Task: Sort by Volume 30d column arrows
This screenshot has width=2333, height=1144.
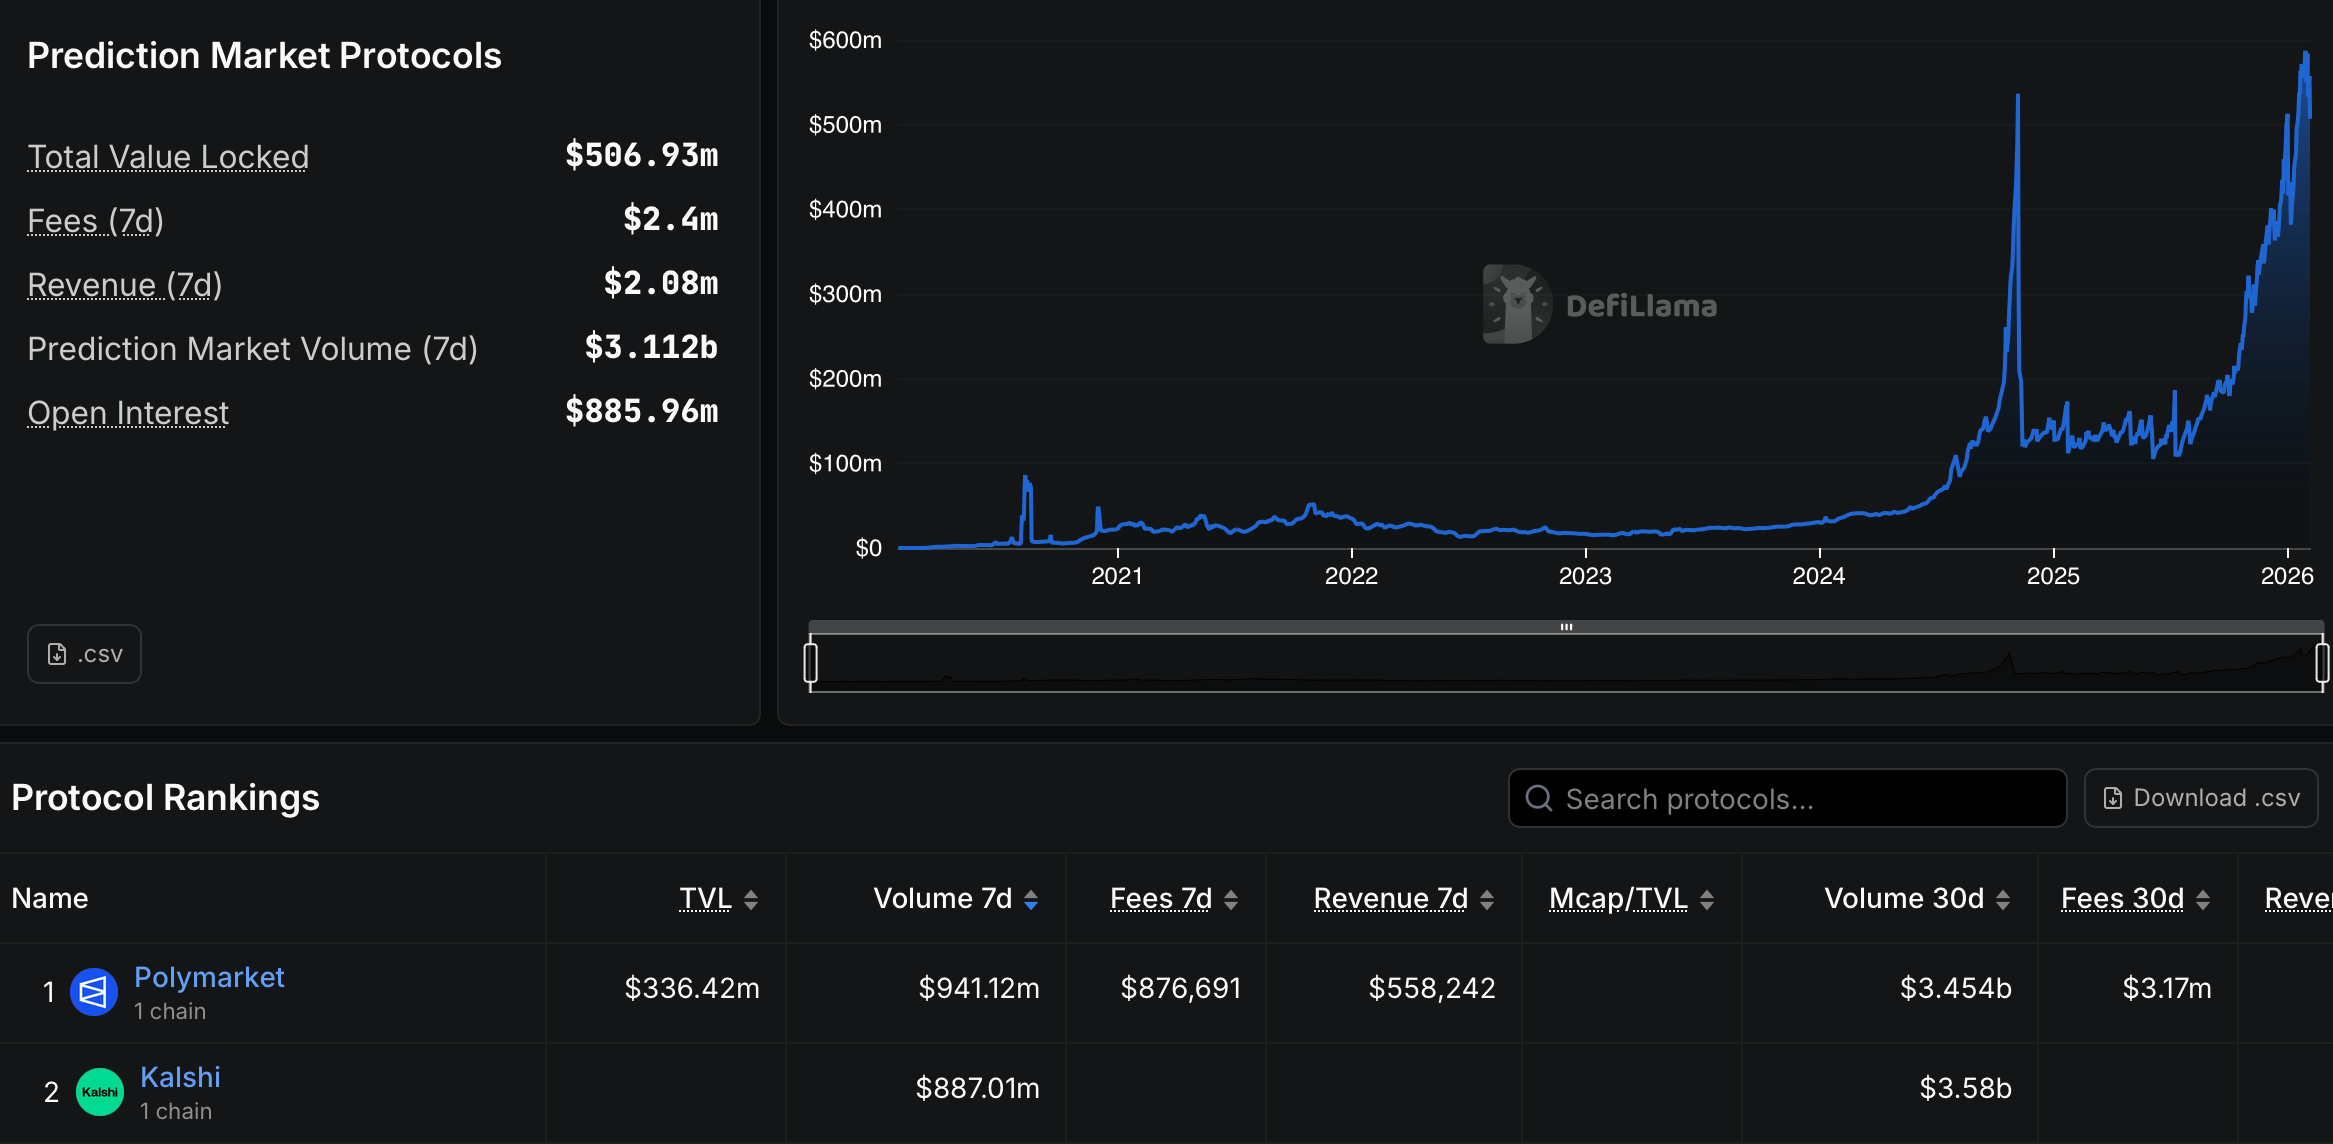Action: (2003, 899)
